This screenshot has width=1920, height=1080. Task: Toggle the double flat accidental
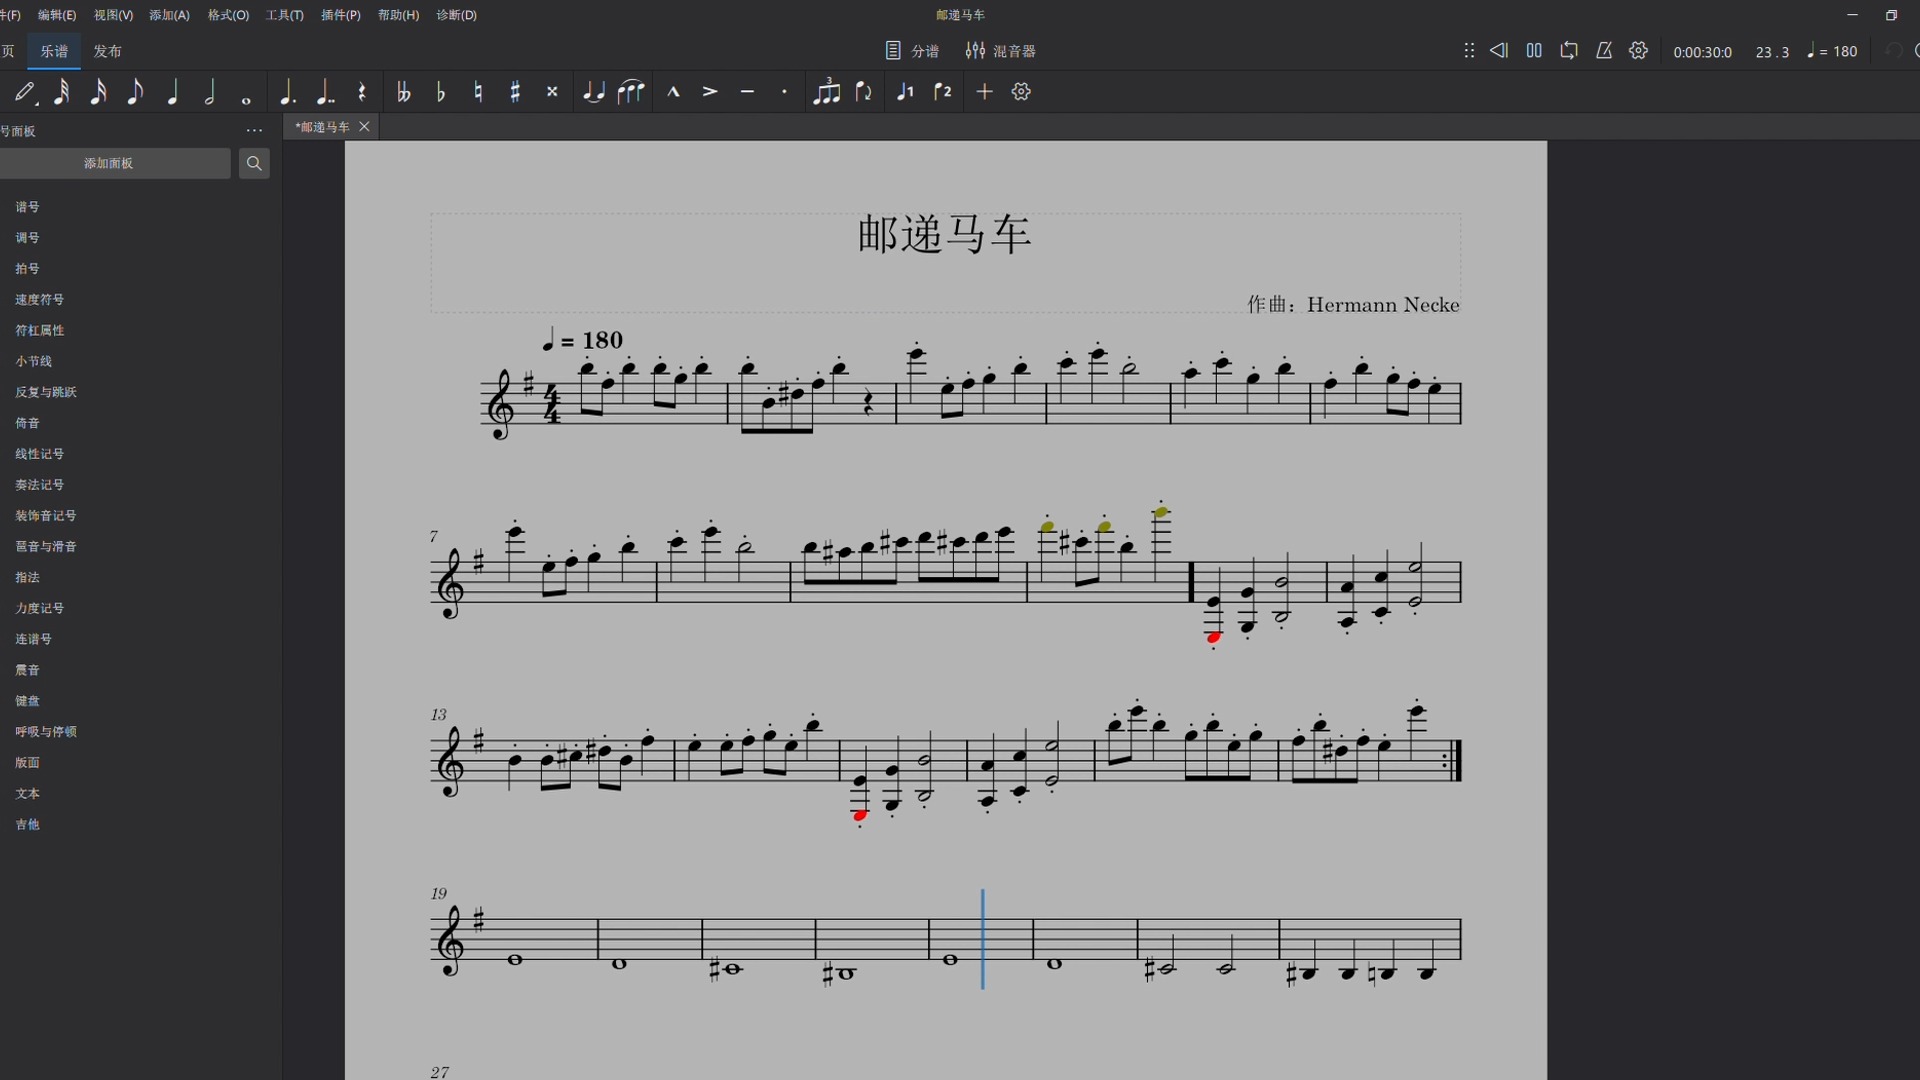click(404, 92)
